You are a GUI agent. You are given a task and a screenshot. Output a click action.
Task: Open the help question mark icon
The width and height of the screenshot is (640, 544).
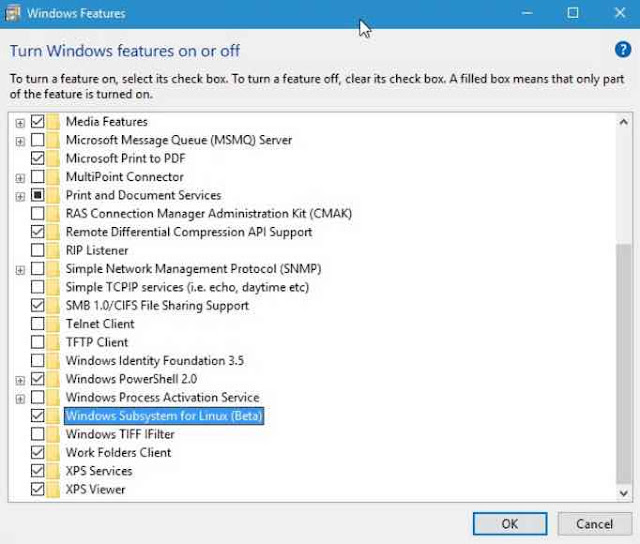[x=623, y=50]
